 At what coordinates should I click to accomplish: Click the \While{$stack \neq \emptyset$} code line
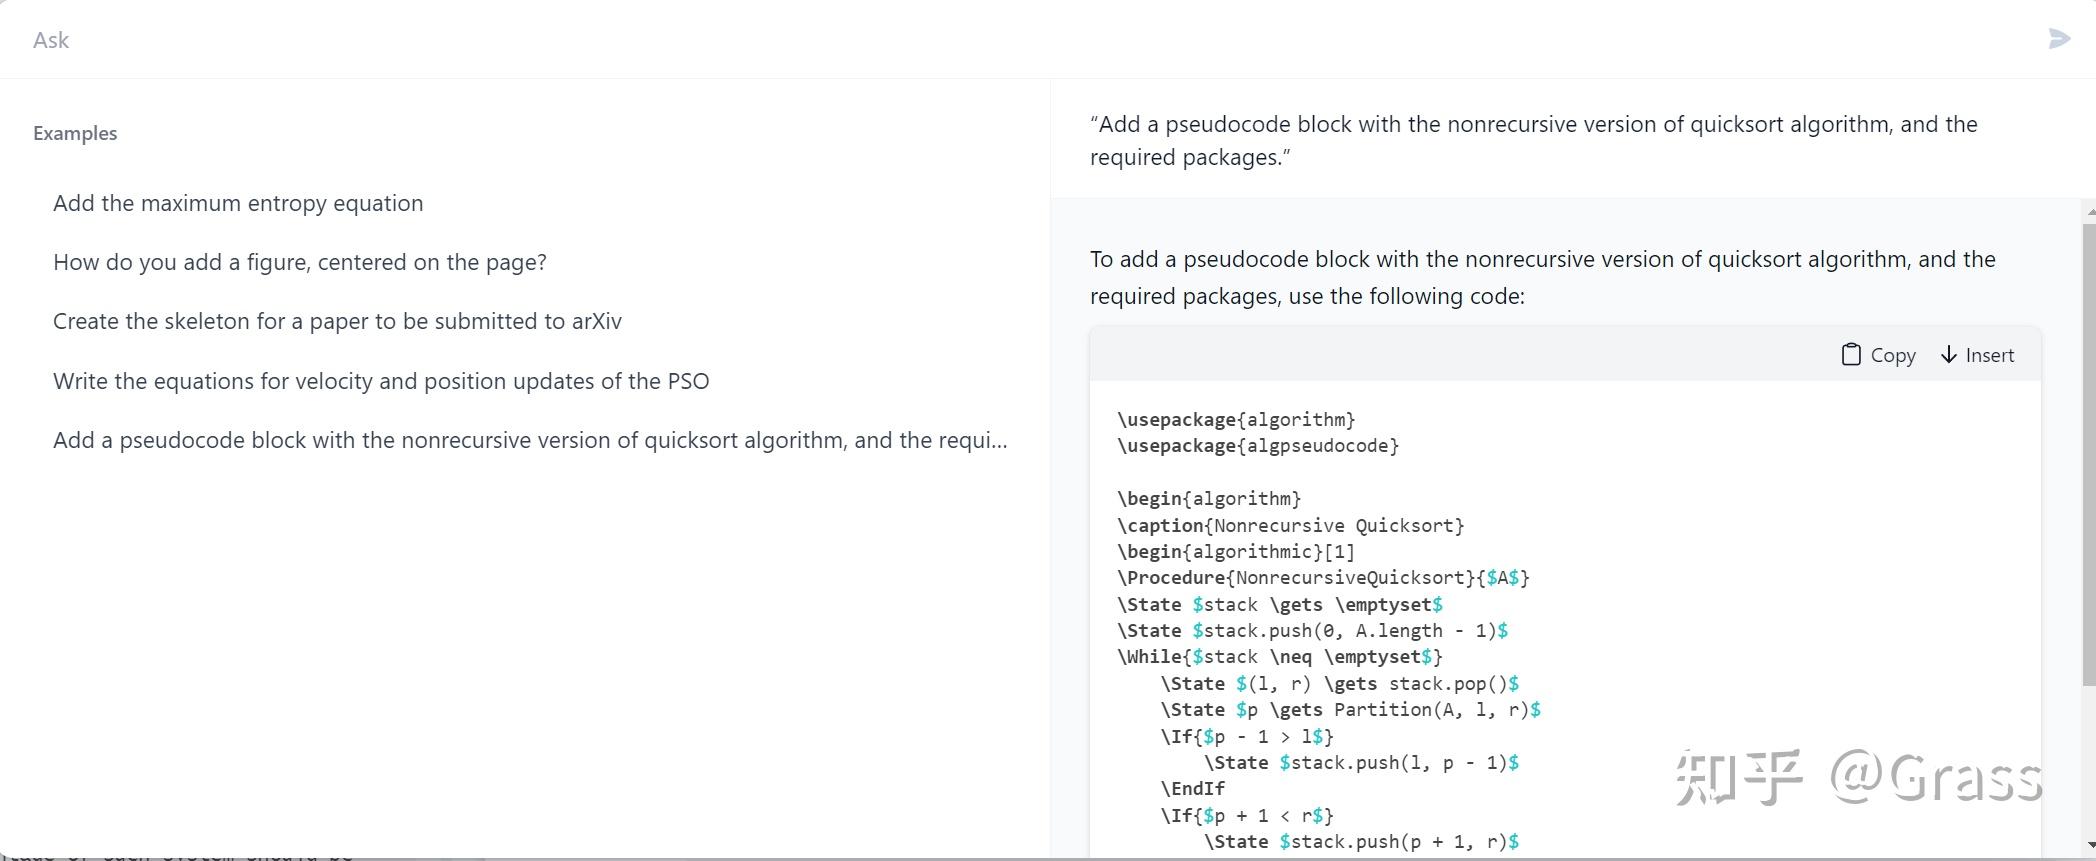[x=1279, y=657]
